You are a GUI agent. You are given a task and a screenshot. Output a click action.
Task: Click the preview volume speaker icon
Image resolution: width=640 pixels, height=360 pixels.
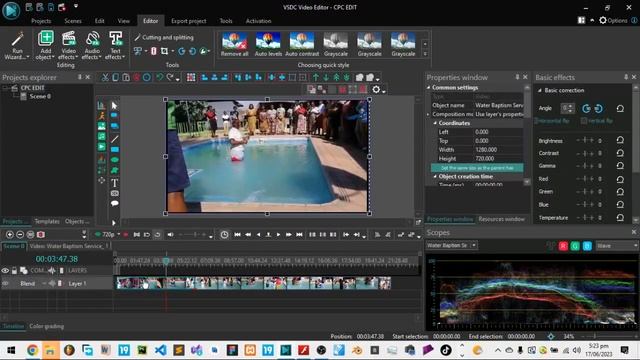pyautogui.click(x=170, y=235)
